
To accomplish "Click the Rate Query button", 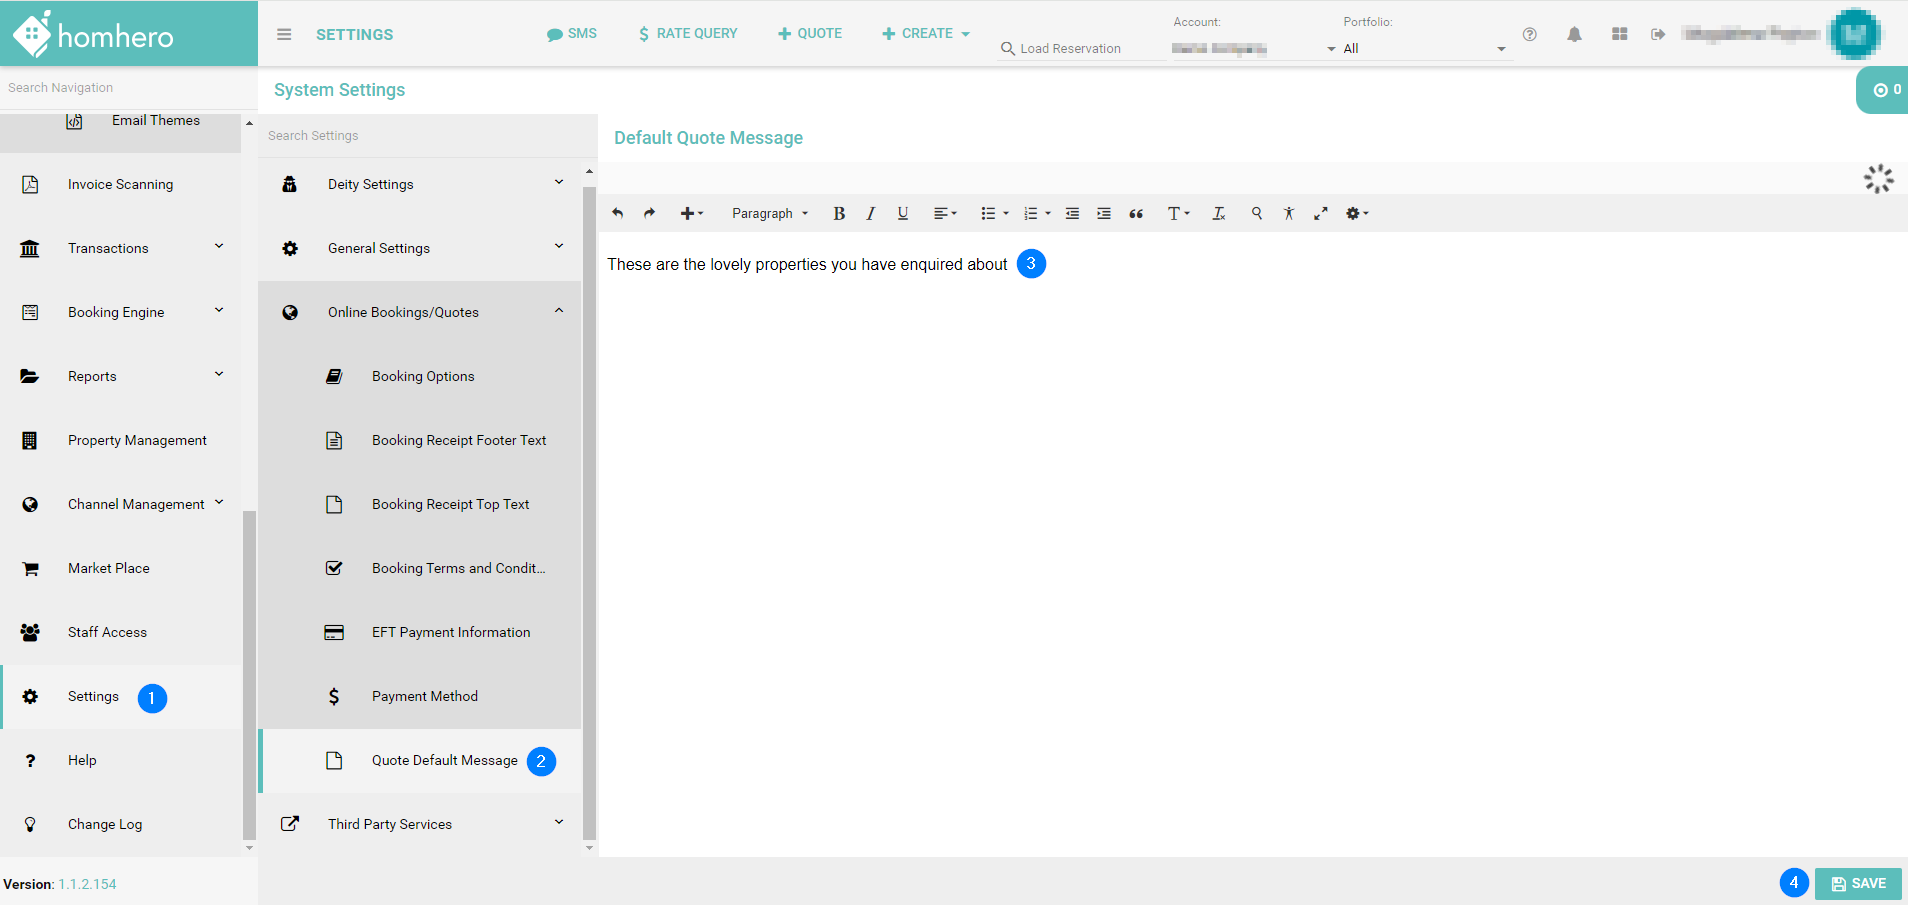I will pyautogui.click(x=688, y=34).
